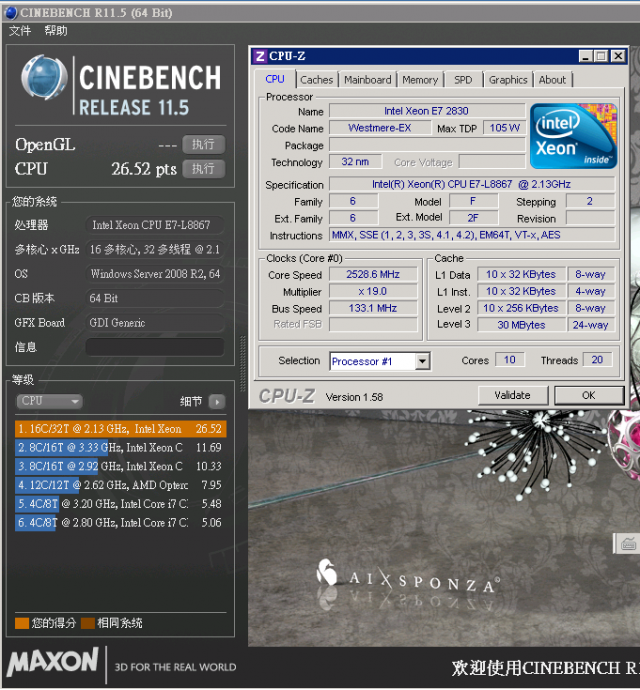Click the Level 3 cache value 30 MBytes
The height and width of the screenshot is (690, 640).
coord(521,325)
